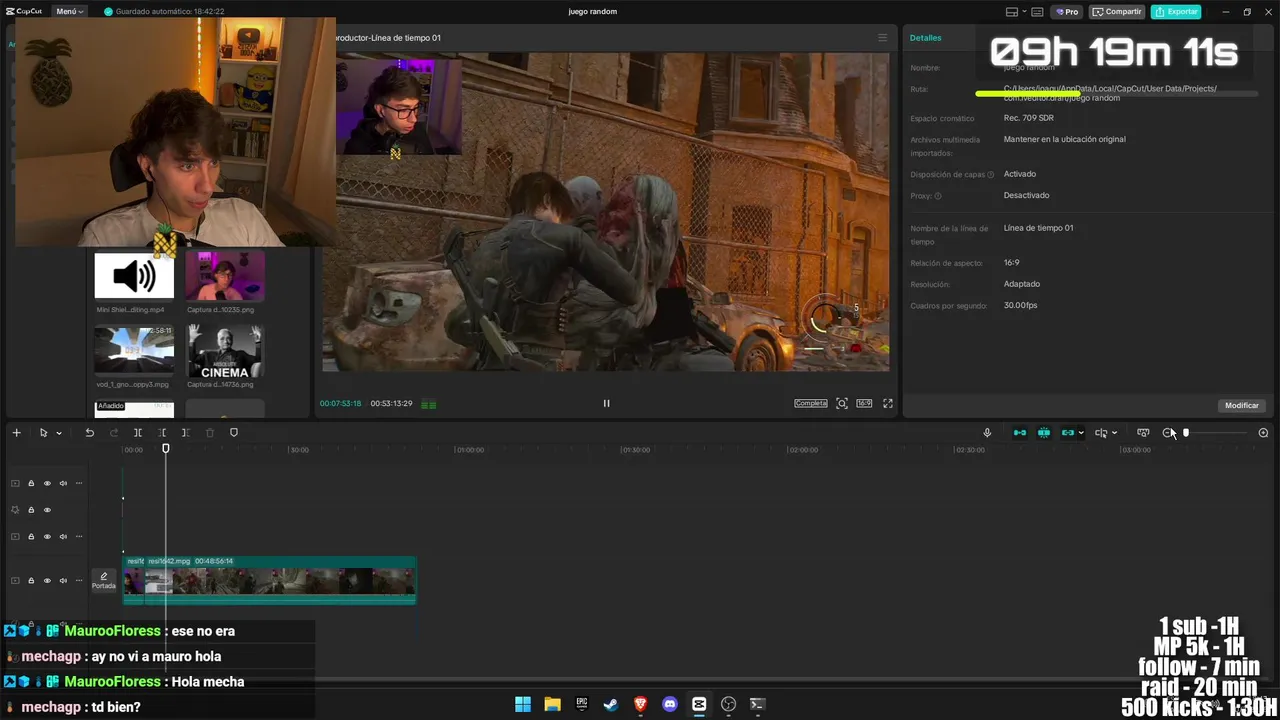This screenshot has height=720, width=1280.
Task: Select the Captura d...10235.png thumbnail
Action: click(225, 276)
